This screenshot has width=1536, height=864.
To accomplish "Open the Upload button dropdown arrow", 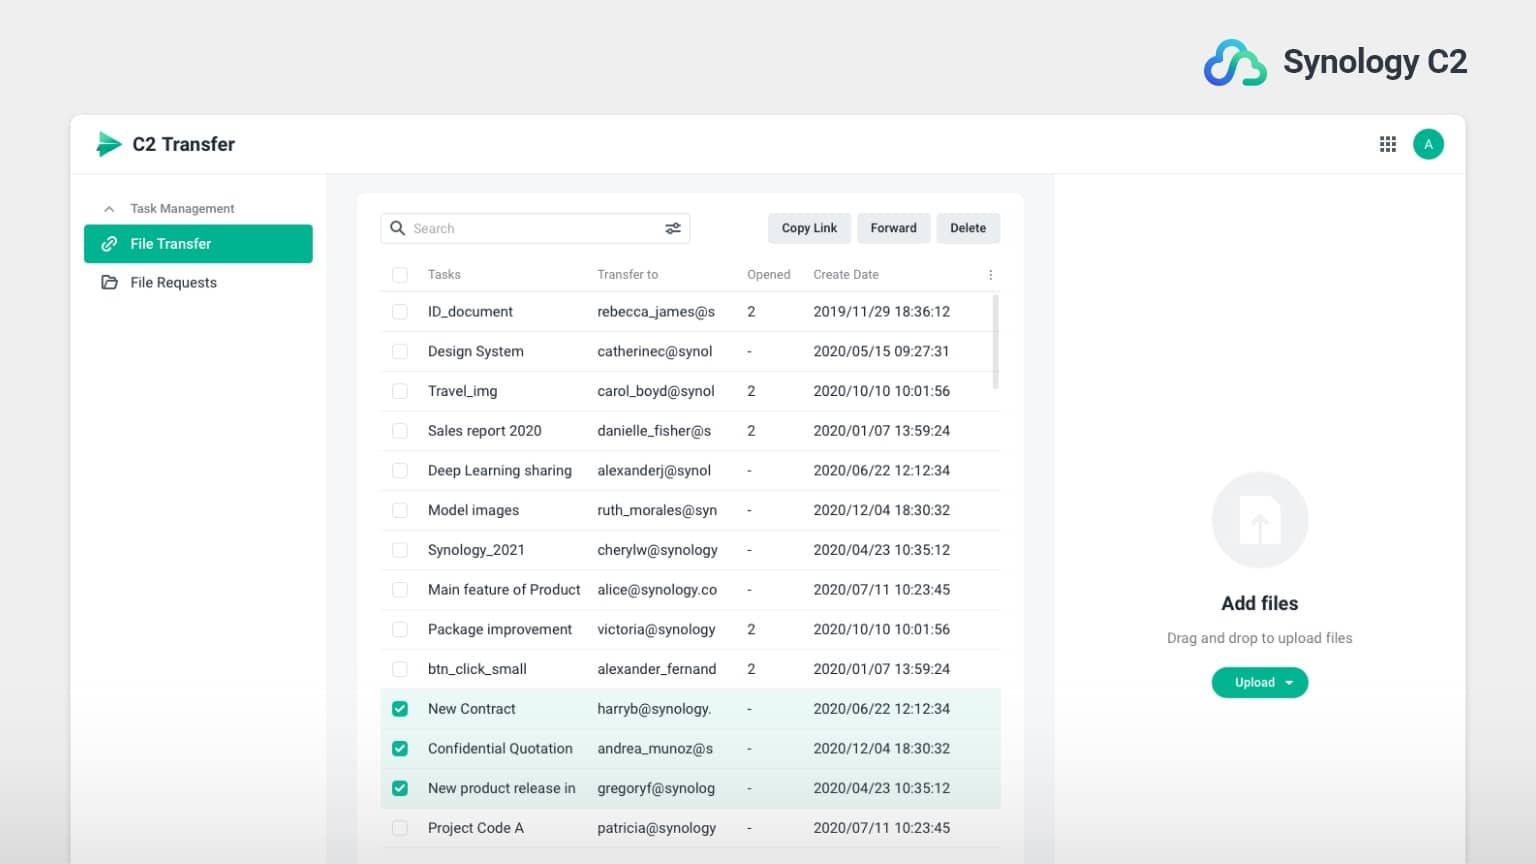I will pyautogui.click(x=1289, y=683).
